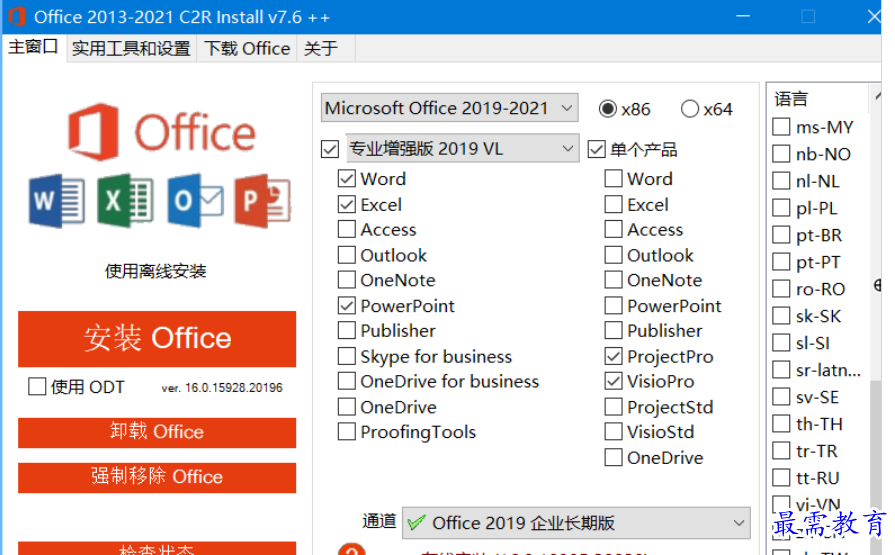Enable OneDrive for business checkbox
Viewport: 895px width, 555px height.
pos(346,381)
